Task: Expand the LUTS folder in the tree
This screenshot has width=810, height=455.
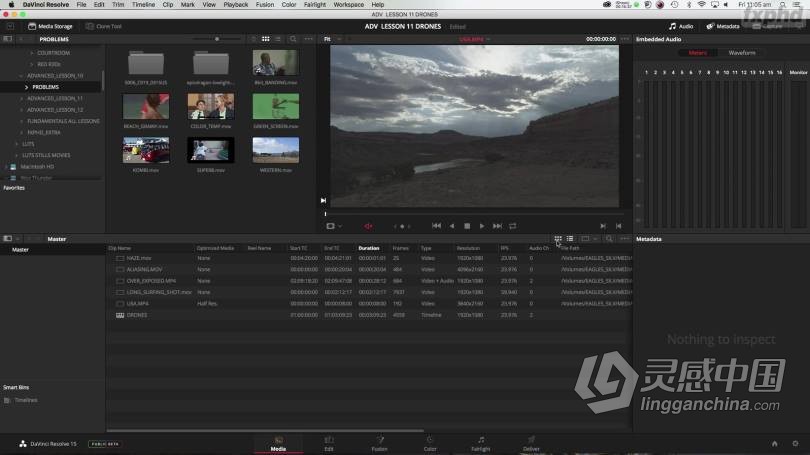Action: point(15,143)
